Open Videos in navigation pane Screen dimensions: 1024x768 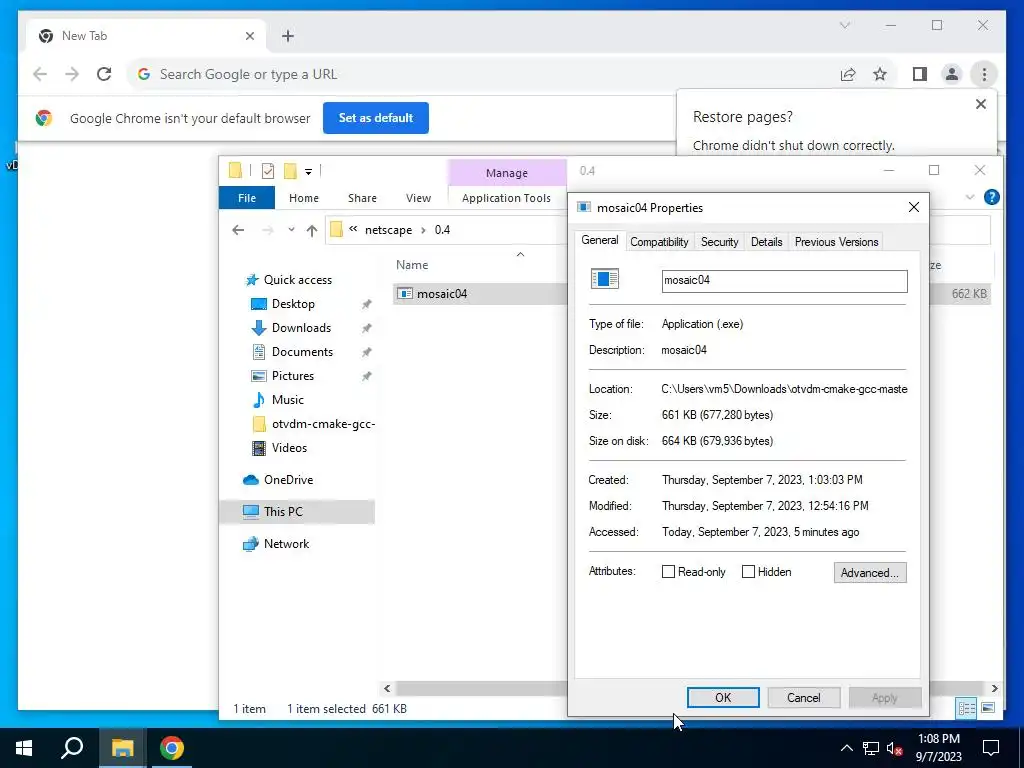click(x=289, y=448)
